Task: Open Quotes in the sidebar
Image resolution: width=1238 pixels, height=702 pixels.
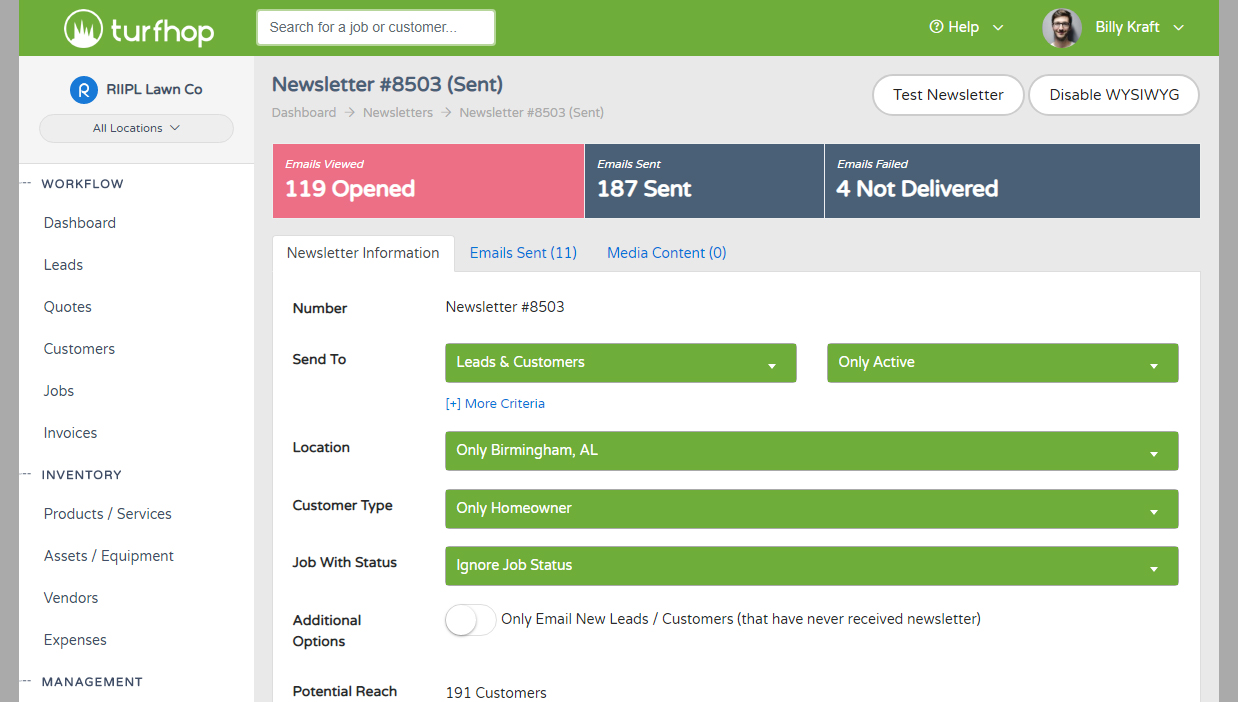Action: pyautogui.click(x=68, y=307)
